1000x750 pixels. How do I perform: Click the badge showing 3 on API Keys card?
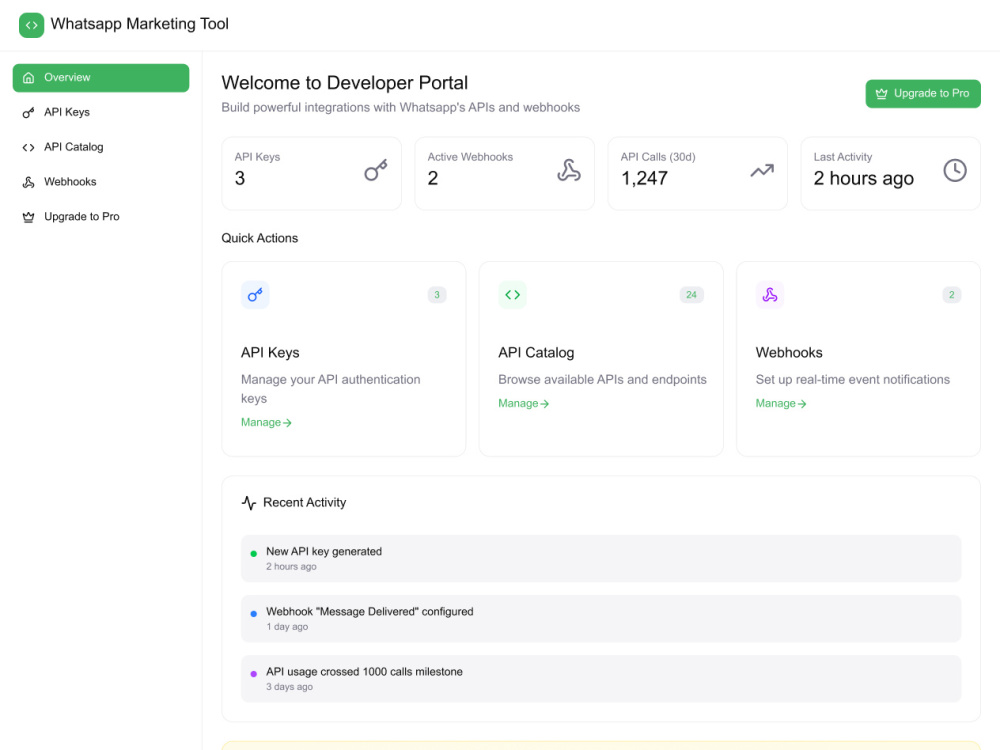pyautogui.click(x=437, y=295)
